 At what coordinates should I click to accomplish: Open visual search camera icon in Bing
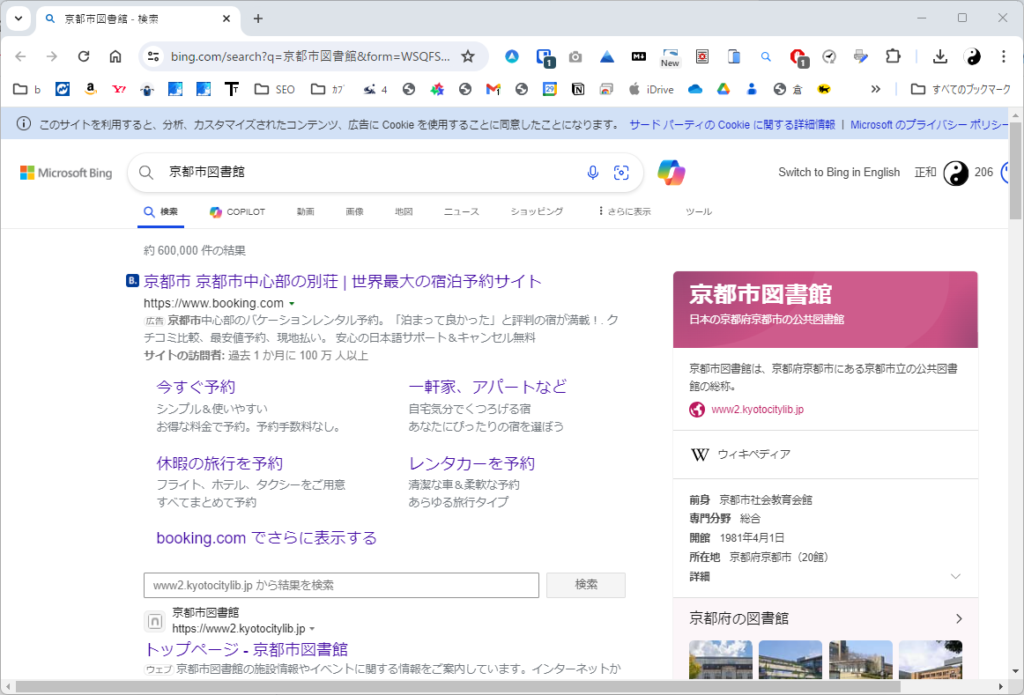[621, 172]
